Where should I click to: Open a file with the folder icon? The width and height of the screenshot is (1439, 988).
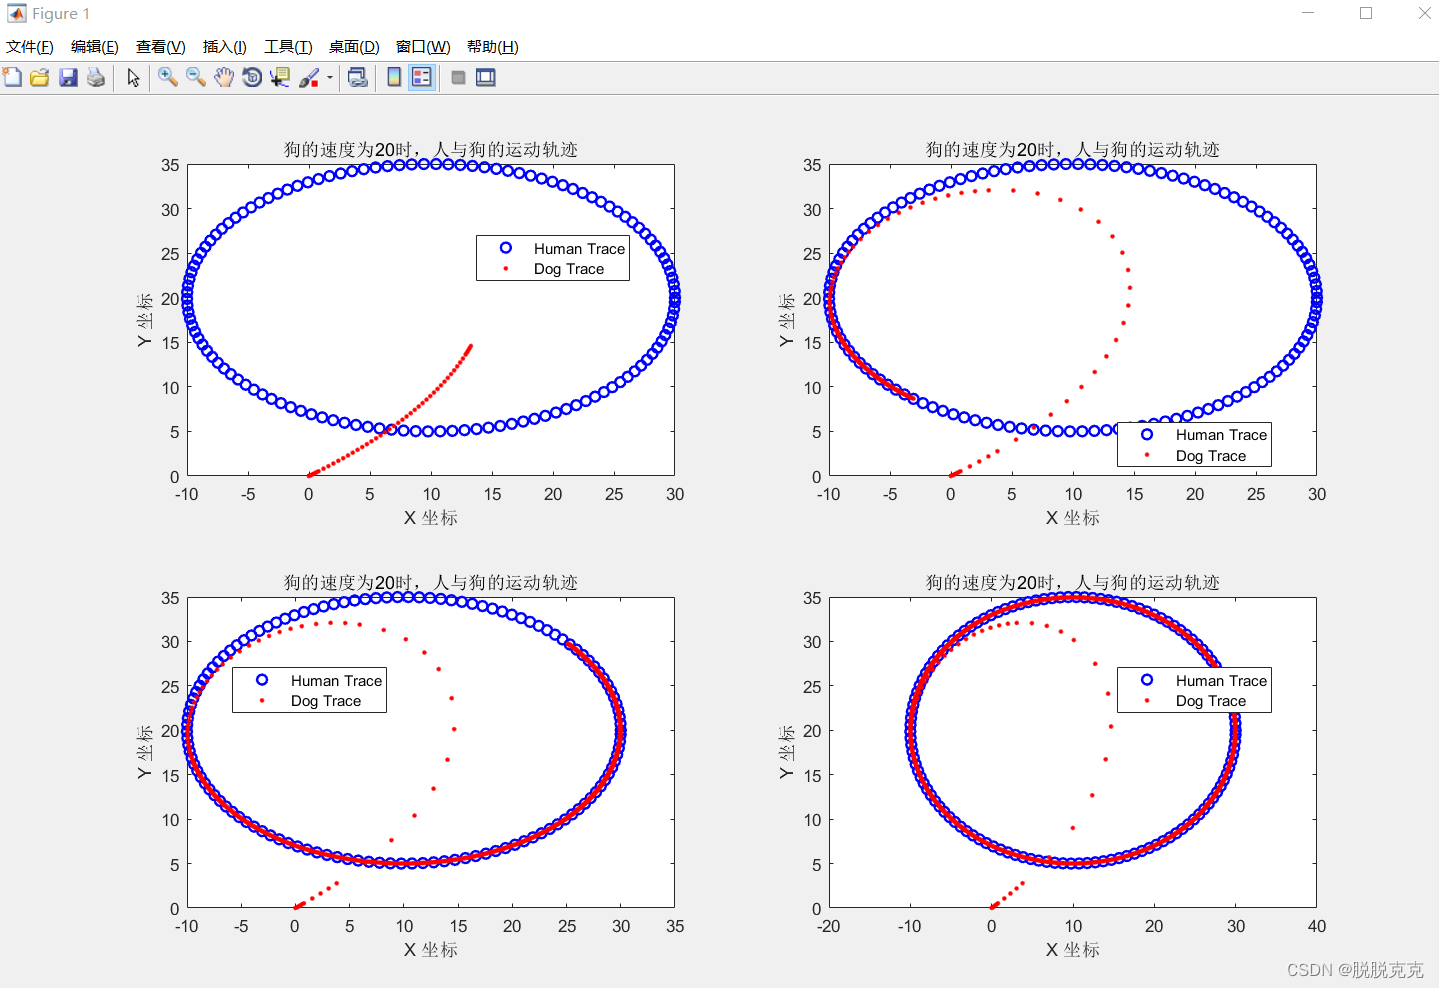point(40,77)
